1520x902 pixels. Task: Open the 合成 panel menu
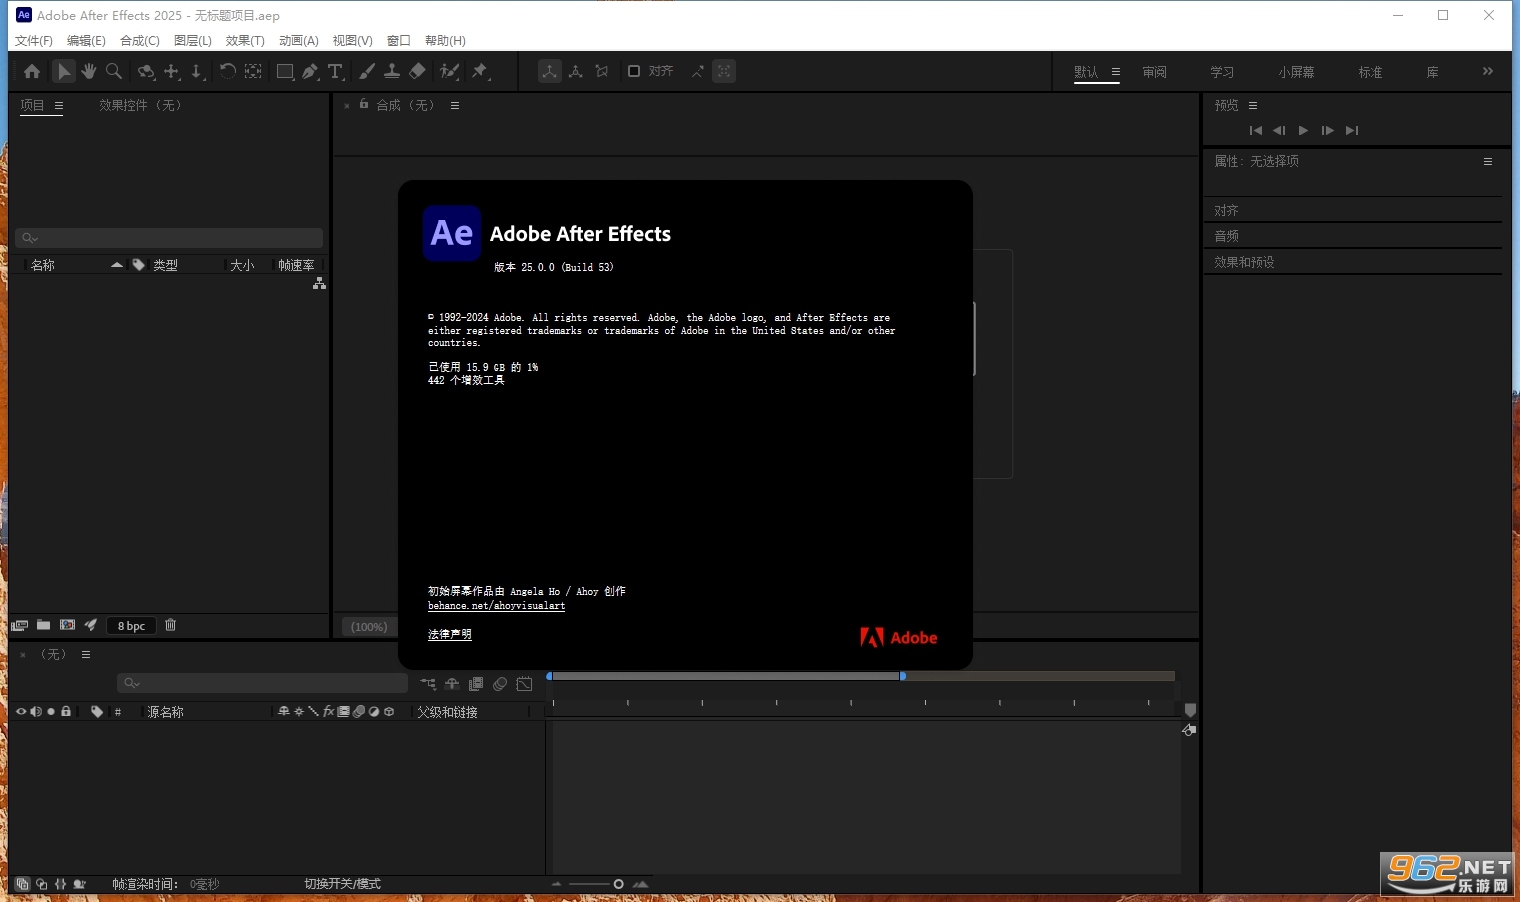[x=455, y=105]
